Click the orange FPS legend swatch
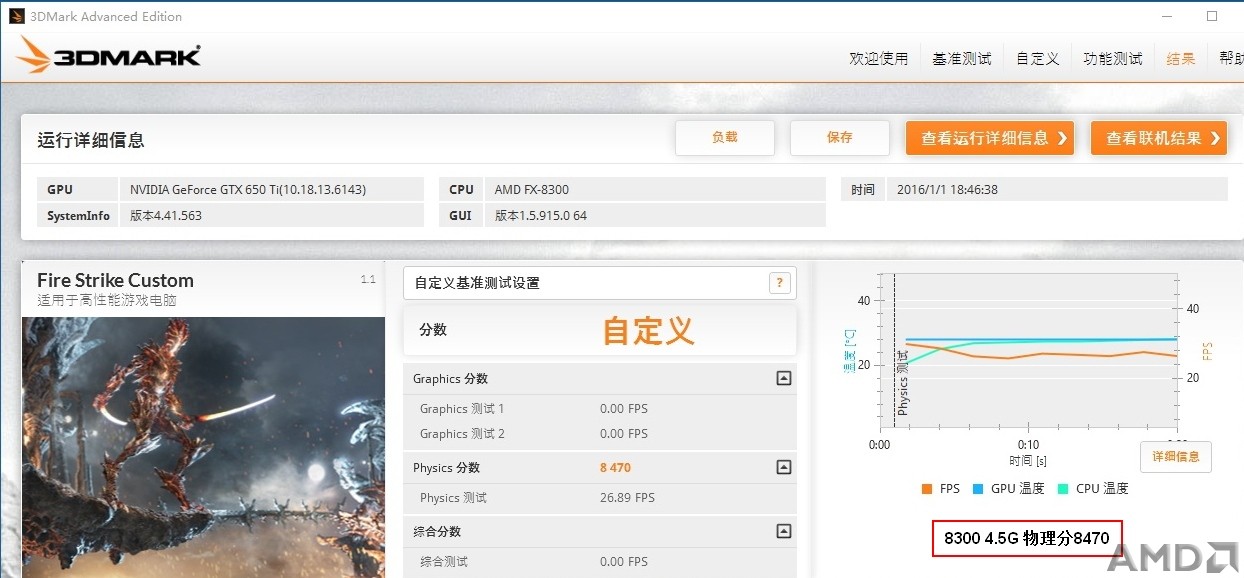The image size is (1244, 578). click(926, 489)
